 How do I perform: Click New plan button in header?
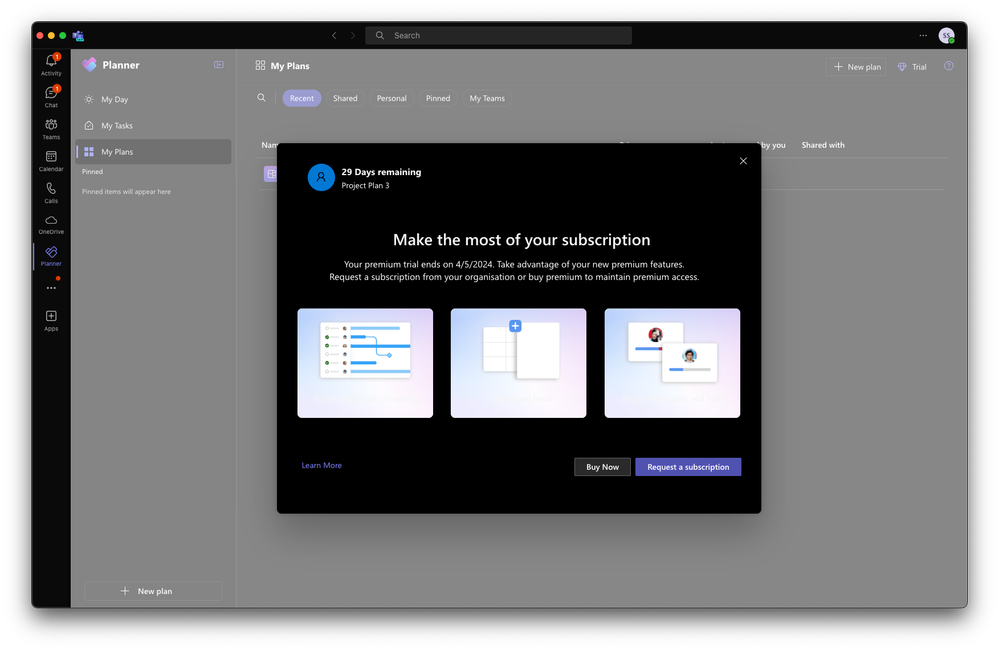(x=856, y=67)
